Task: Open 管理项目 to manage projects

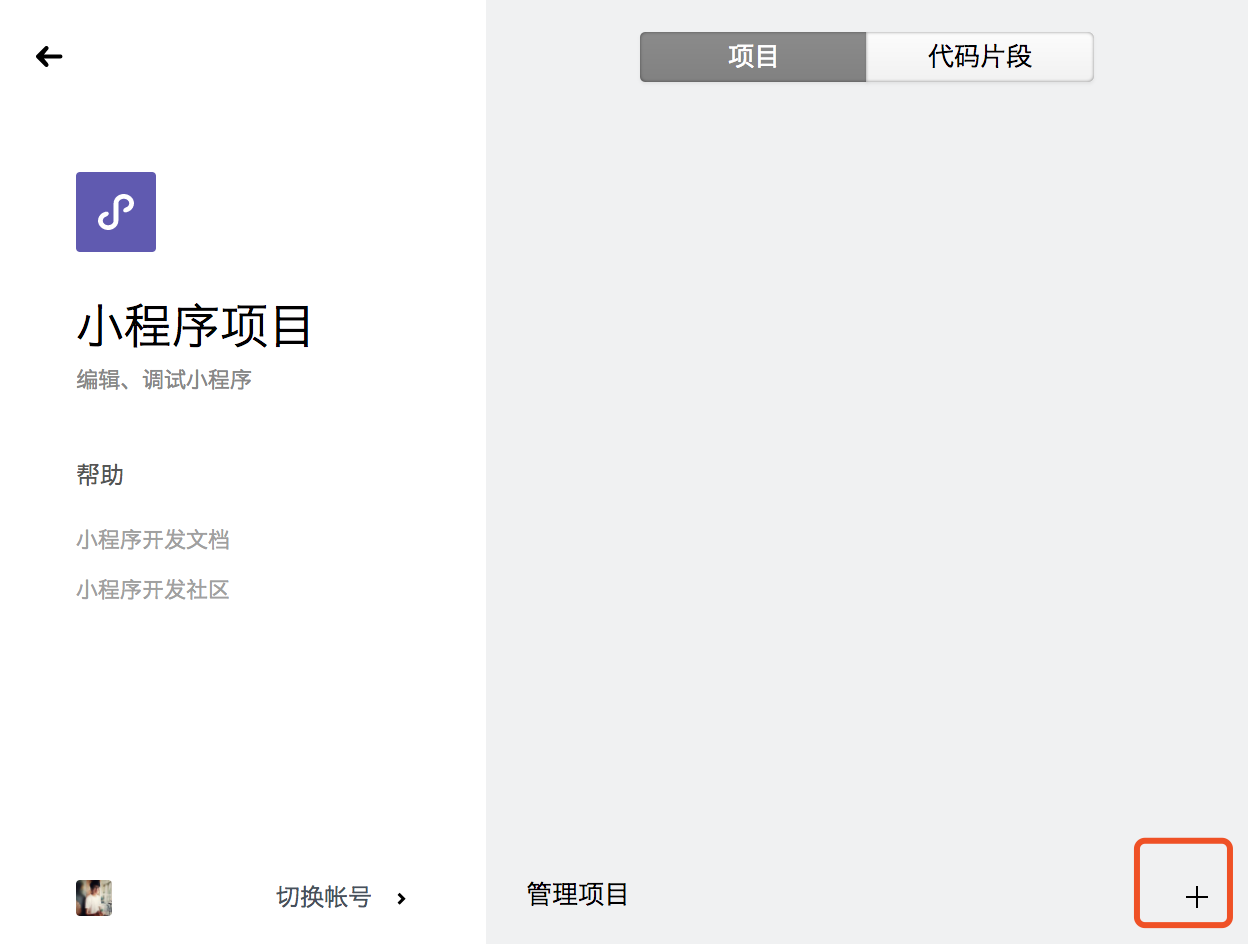Action: (x=577, y=894)
